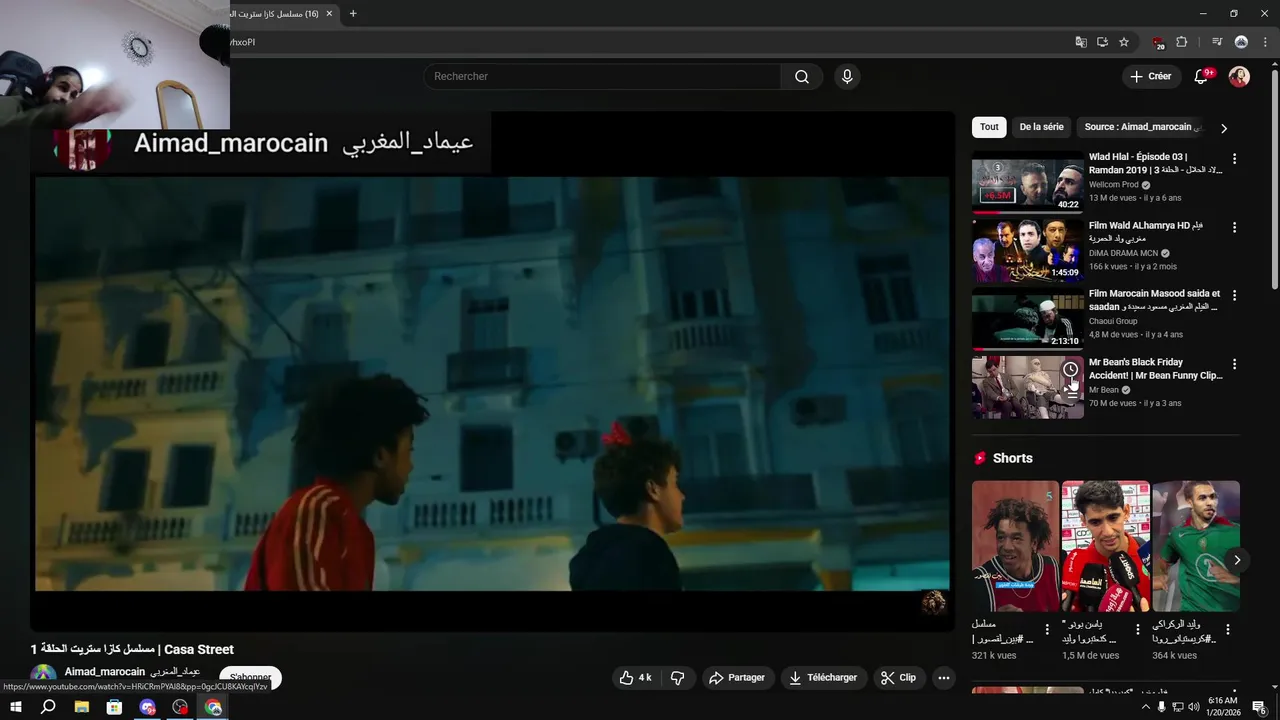Dislike the video
The width and height of the screenshot is (1280, 720).
coord(677,677)
